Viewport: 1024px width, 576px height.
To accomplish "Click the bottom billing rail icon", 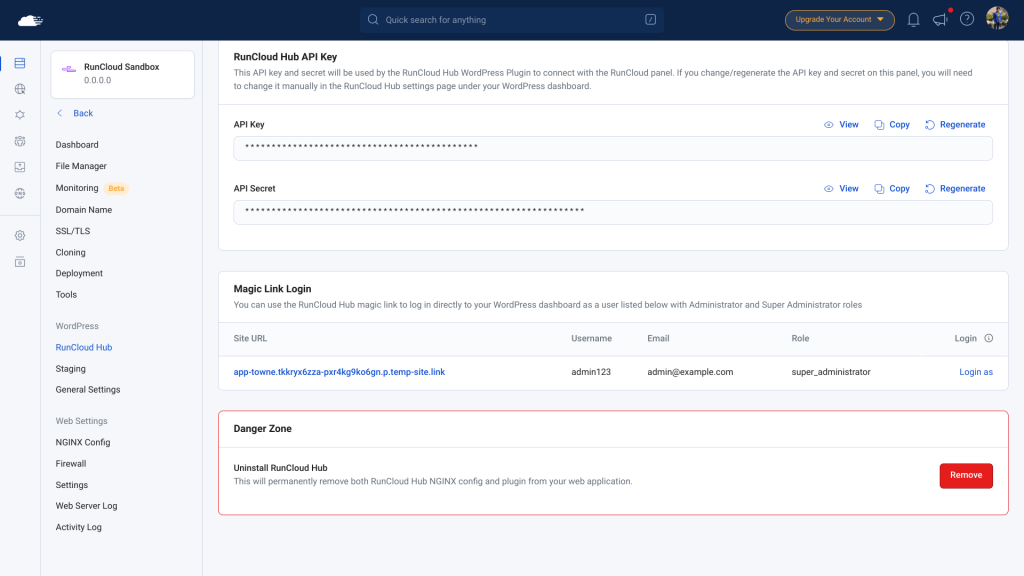I will tap(20, 262).
